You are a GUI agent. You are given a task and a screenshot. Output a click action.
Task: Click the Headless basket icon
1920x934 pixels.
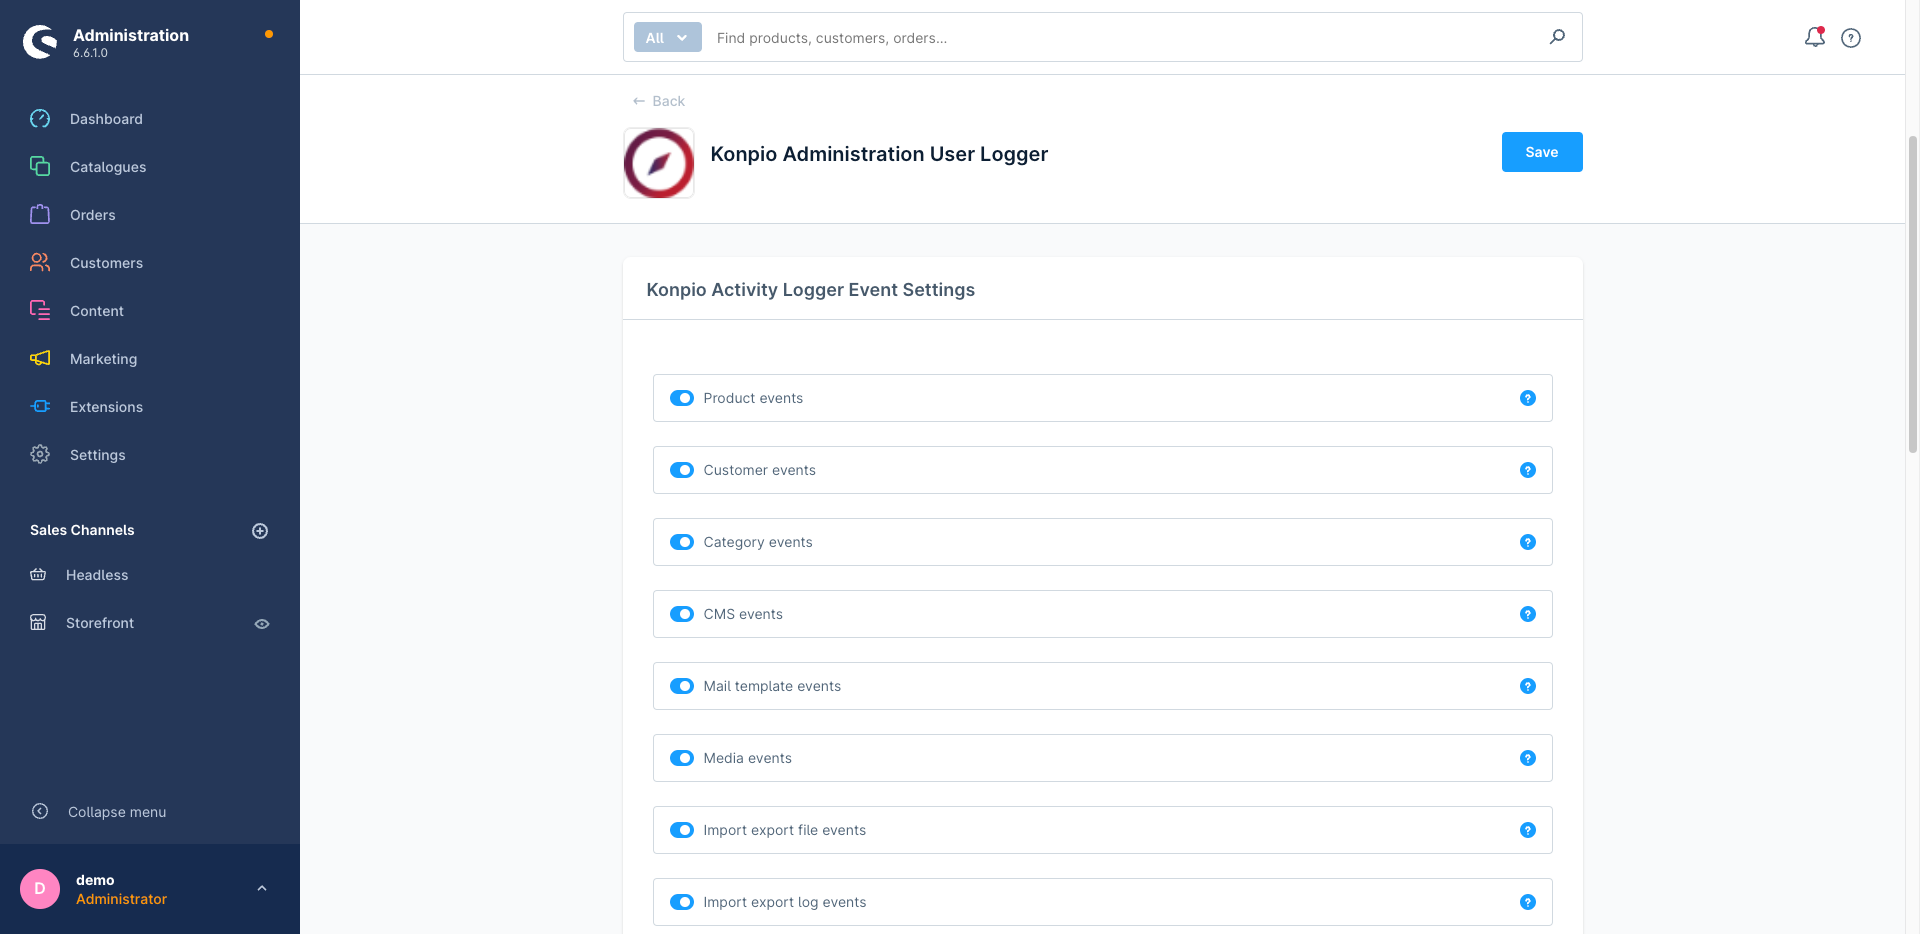click(x=38, y=575)
